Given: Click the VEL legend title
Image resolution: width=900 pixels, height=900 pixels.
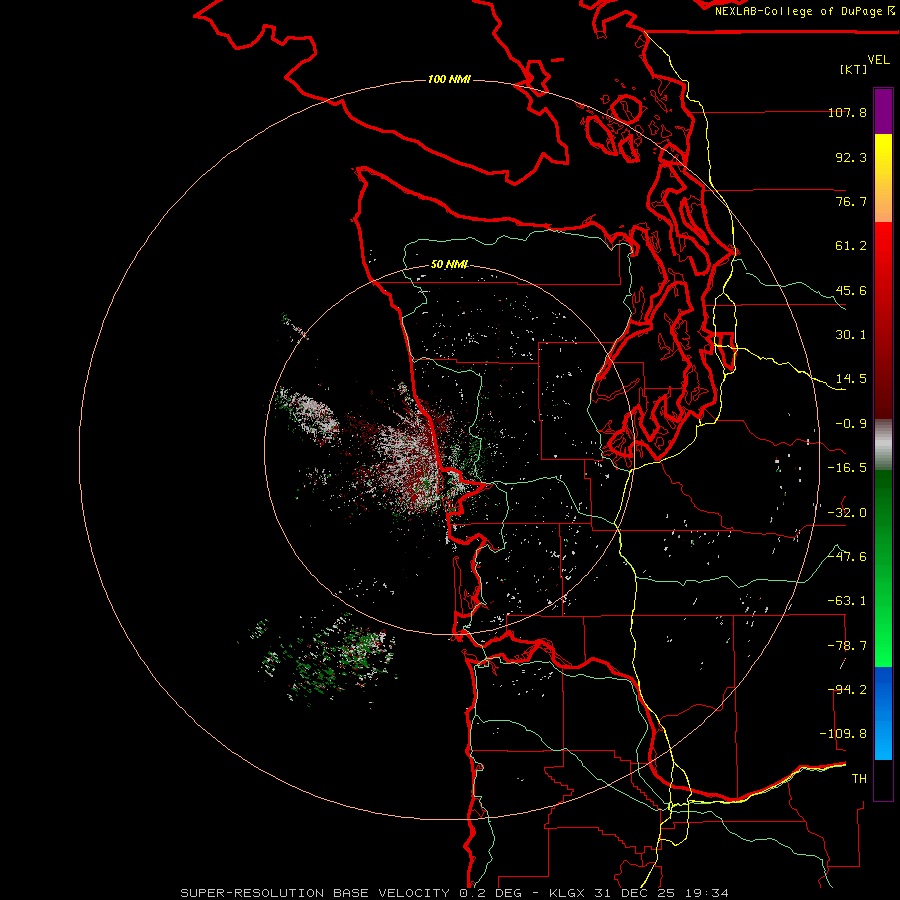Looking at the screenshot, I should (878, 59).
